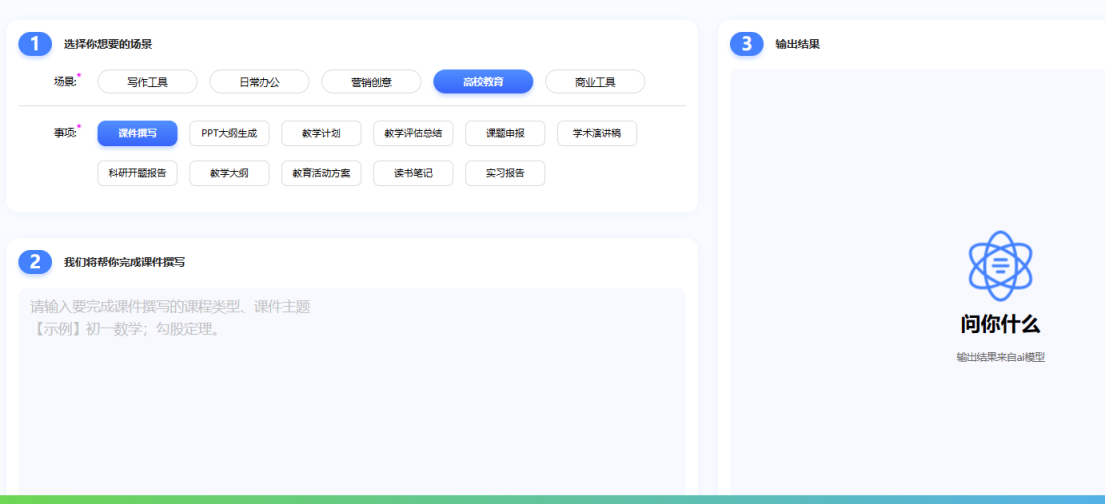Choose the 课题申报 option

click(x=505, y=134)
